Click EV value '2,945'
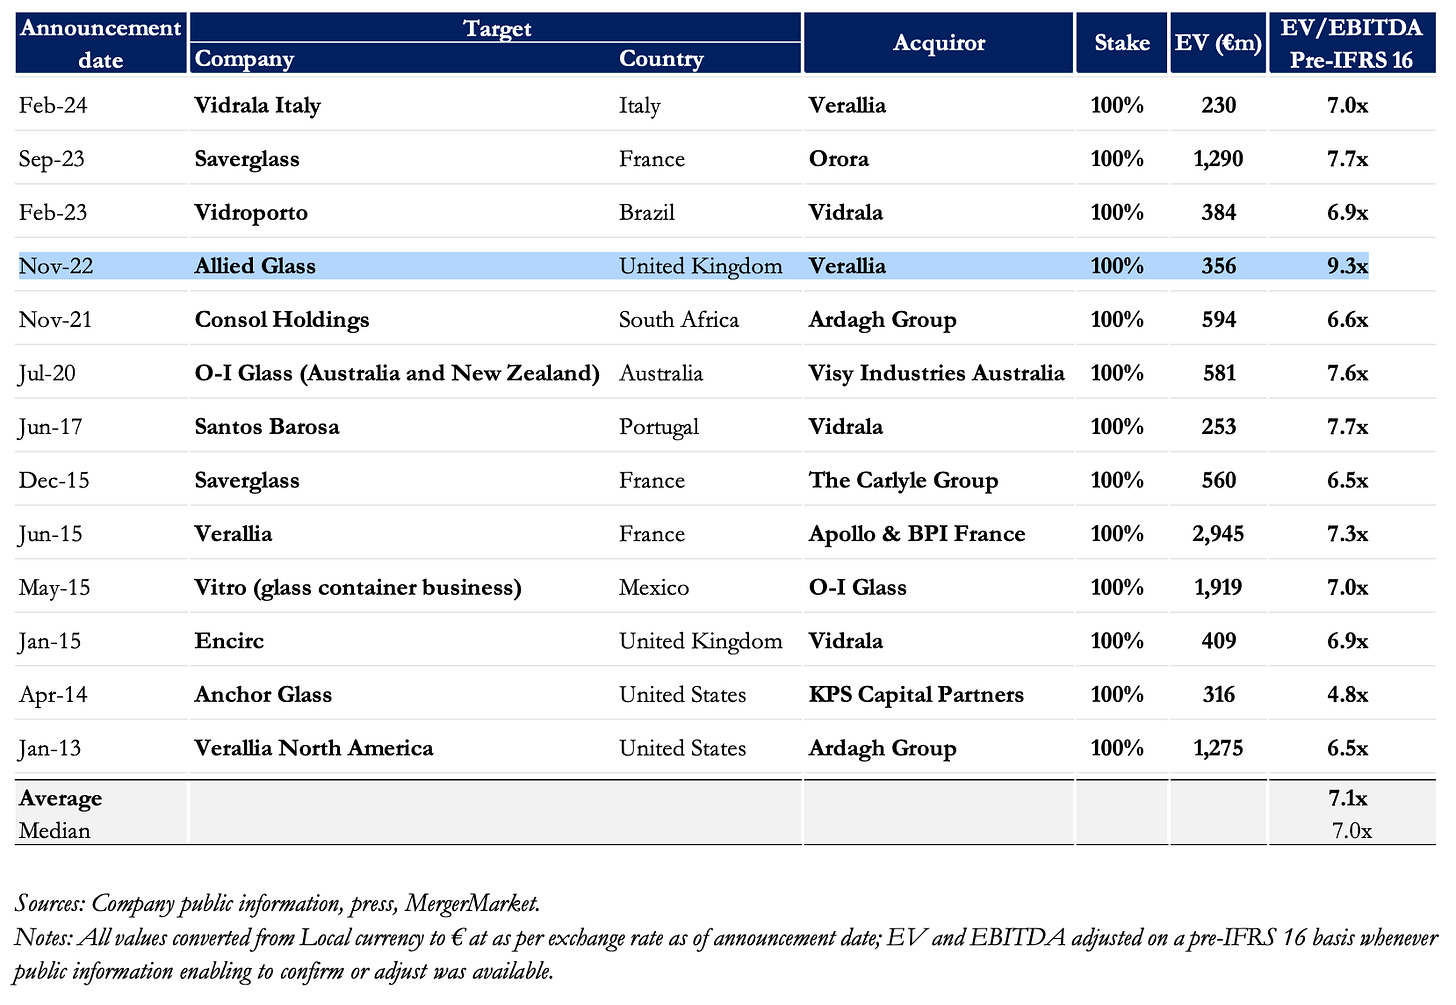 (1218, 534)
